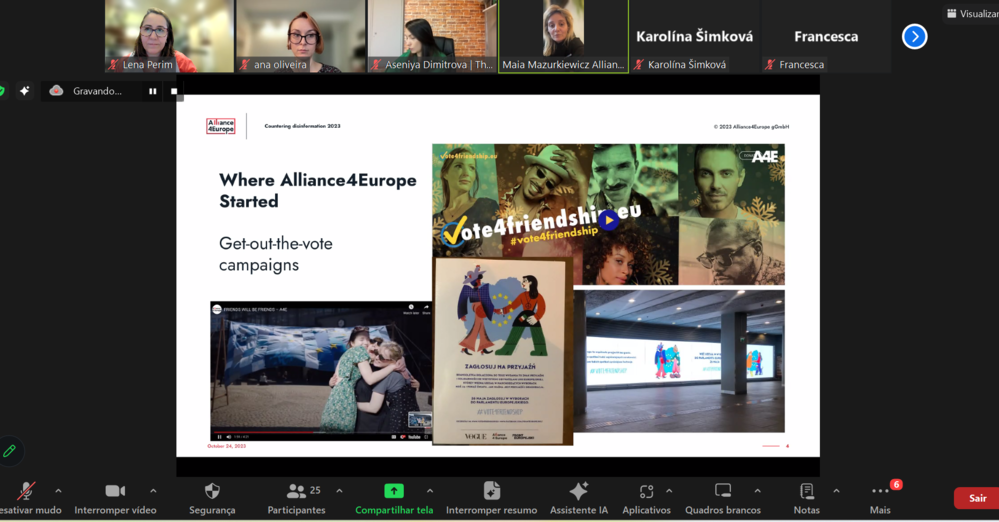Open Assistente IA sparkle icon
Screen dimensions: 999x522
[x=579, y=491]
